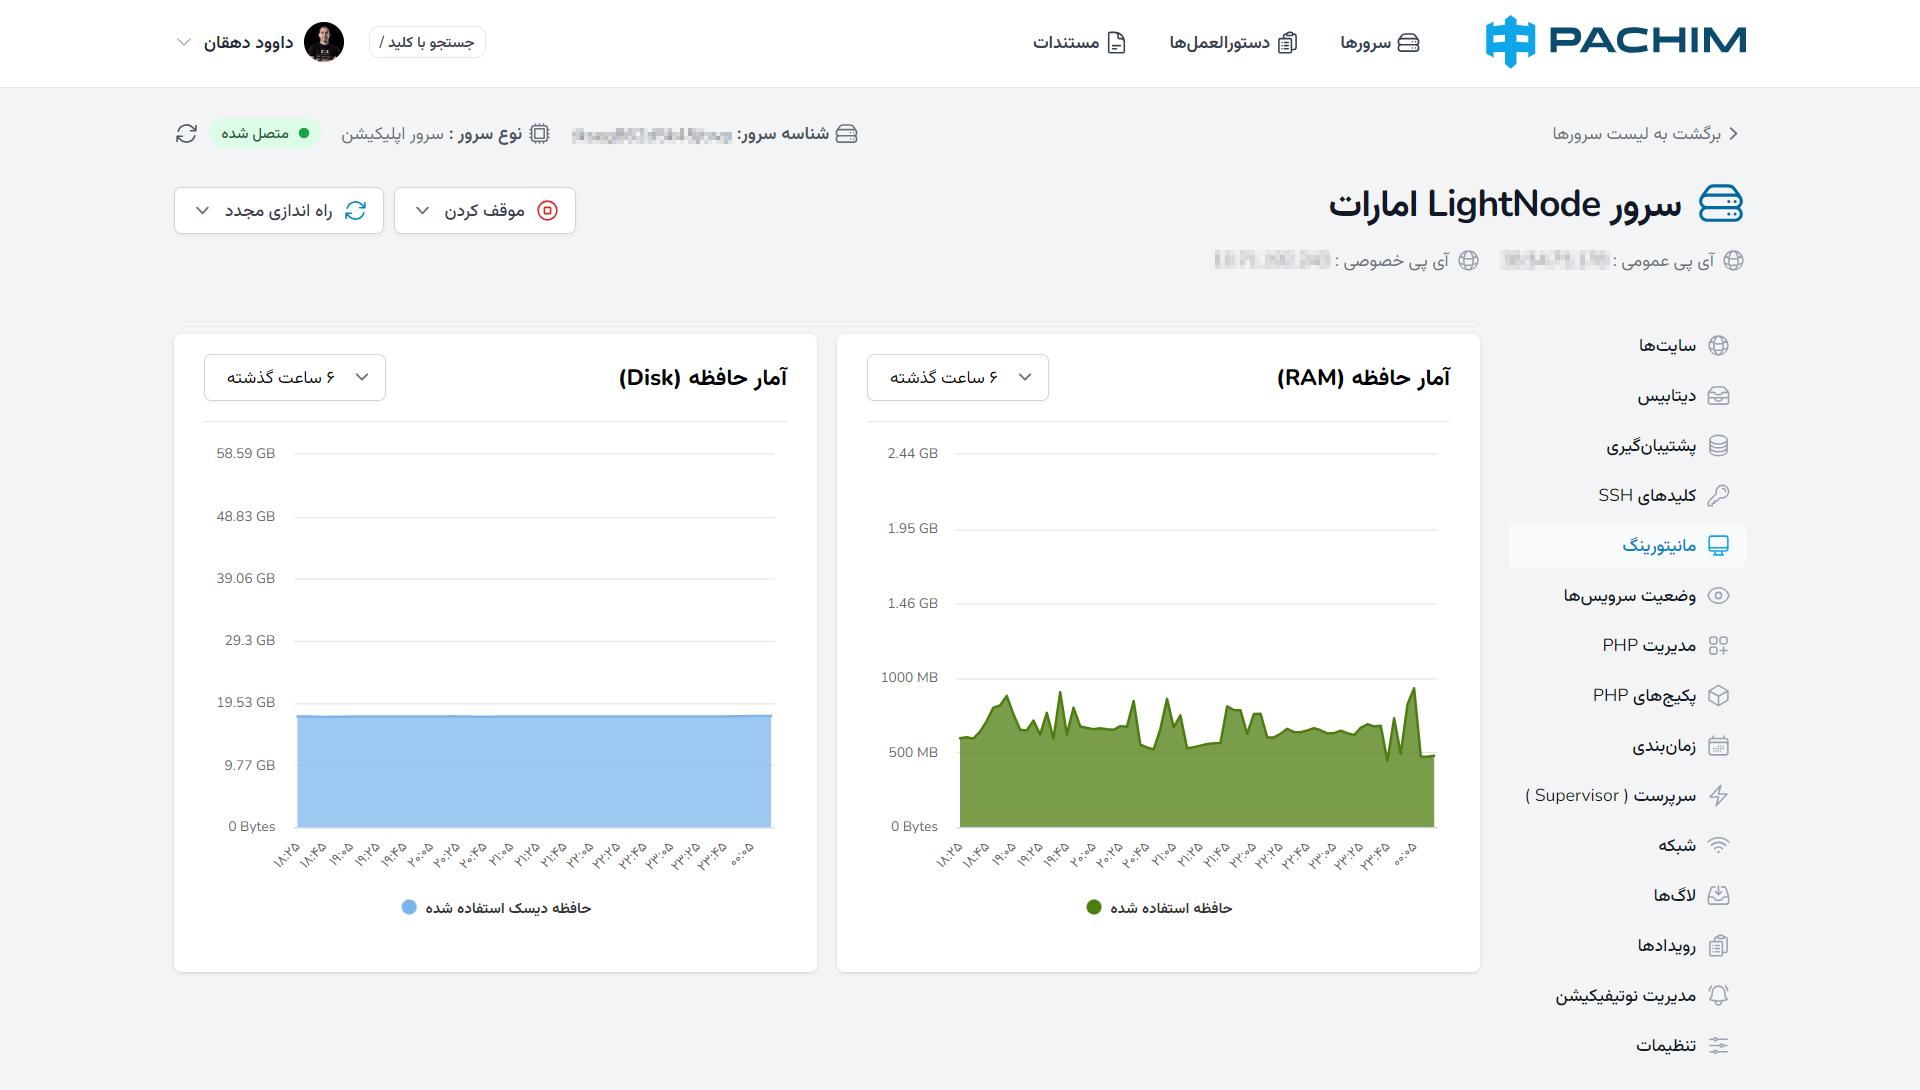
Task: Click the مدیریت نوتیفیکیشن bell icon
Action: point(1718,996)
